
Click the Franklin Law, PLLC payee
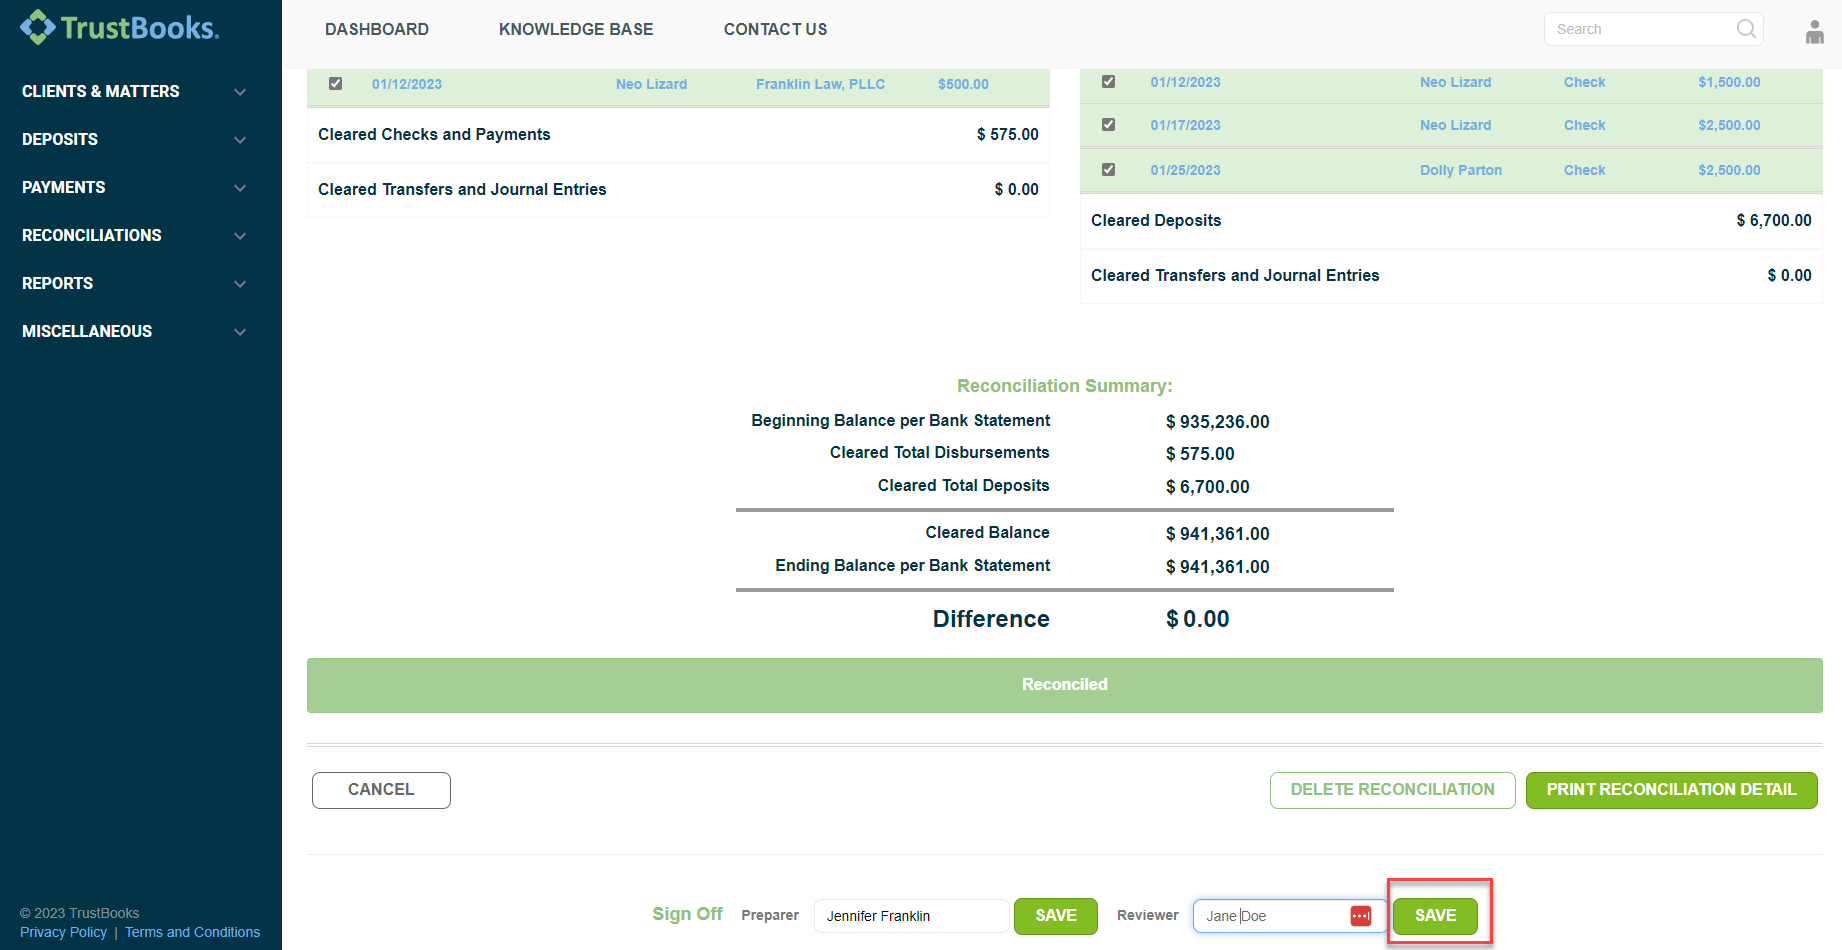820,84
